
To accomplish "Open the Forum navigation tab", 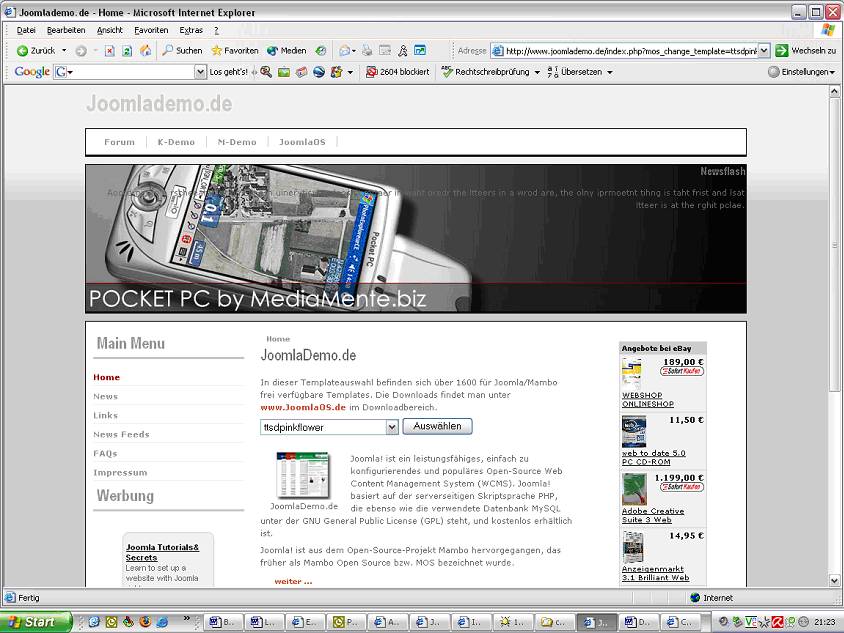I will (119, 142).
